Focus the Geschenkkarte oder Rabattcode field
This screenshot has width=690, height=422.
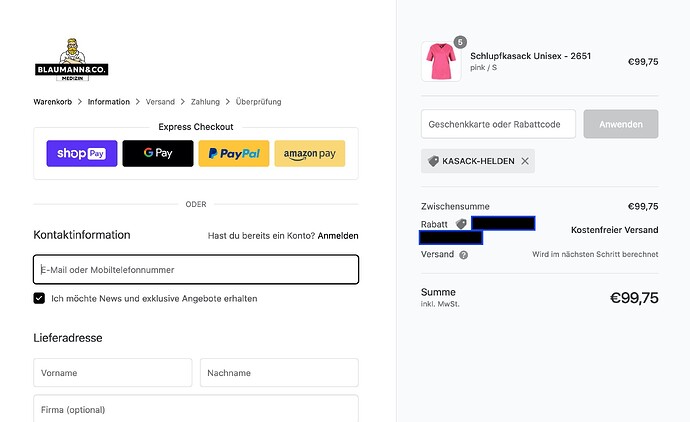(498, 124)
